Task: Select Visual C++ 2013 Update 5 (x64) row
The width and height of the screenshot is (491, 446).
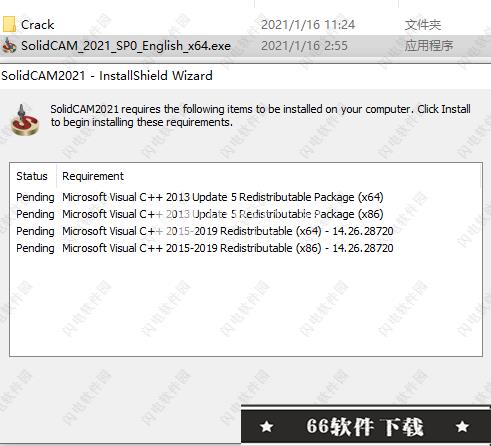Action: point(200,197)
